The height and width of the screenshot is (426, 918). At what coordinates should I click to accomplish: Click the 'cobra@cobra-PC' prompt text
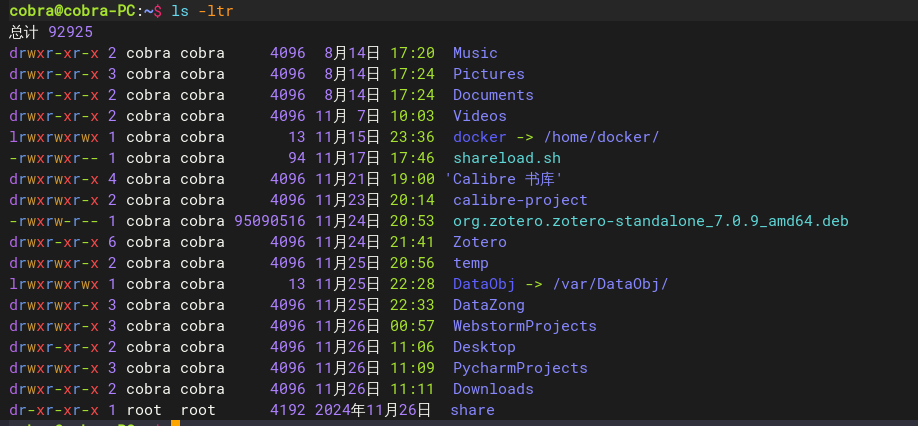coord(73,11)
